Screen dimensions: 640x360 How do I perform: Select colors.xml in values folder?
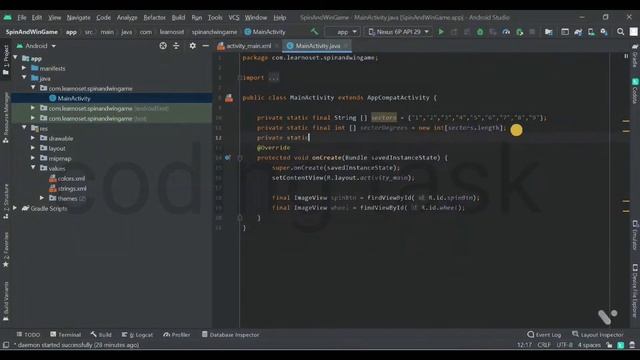(x=67, y=178)
